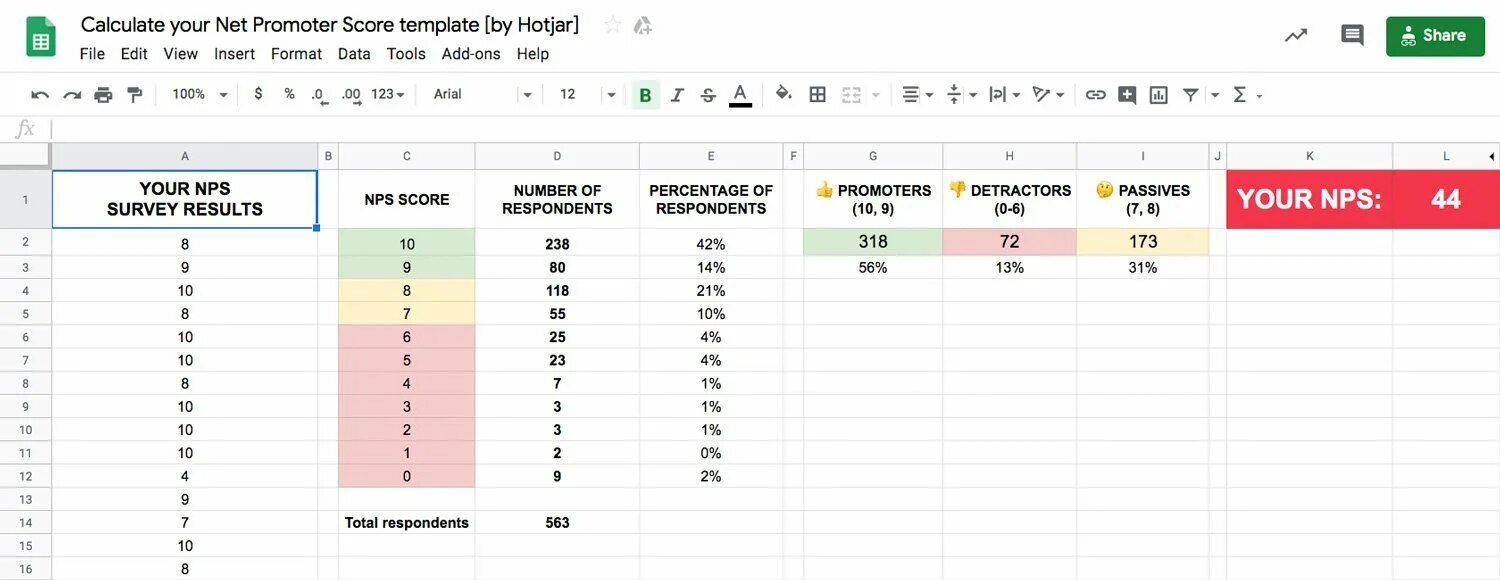Screen dimensions: 1500x580
Task: Toggle italic formatting
Action: [x=677, y=95]
